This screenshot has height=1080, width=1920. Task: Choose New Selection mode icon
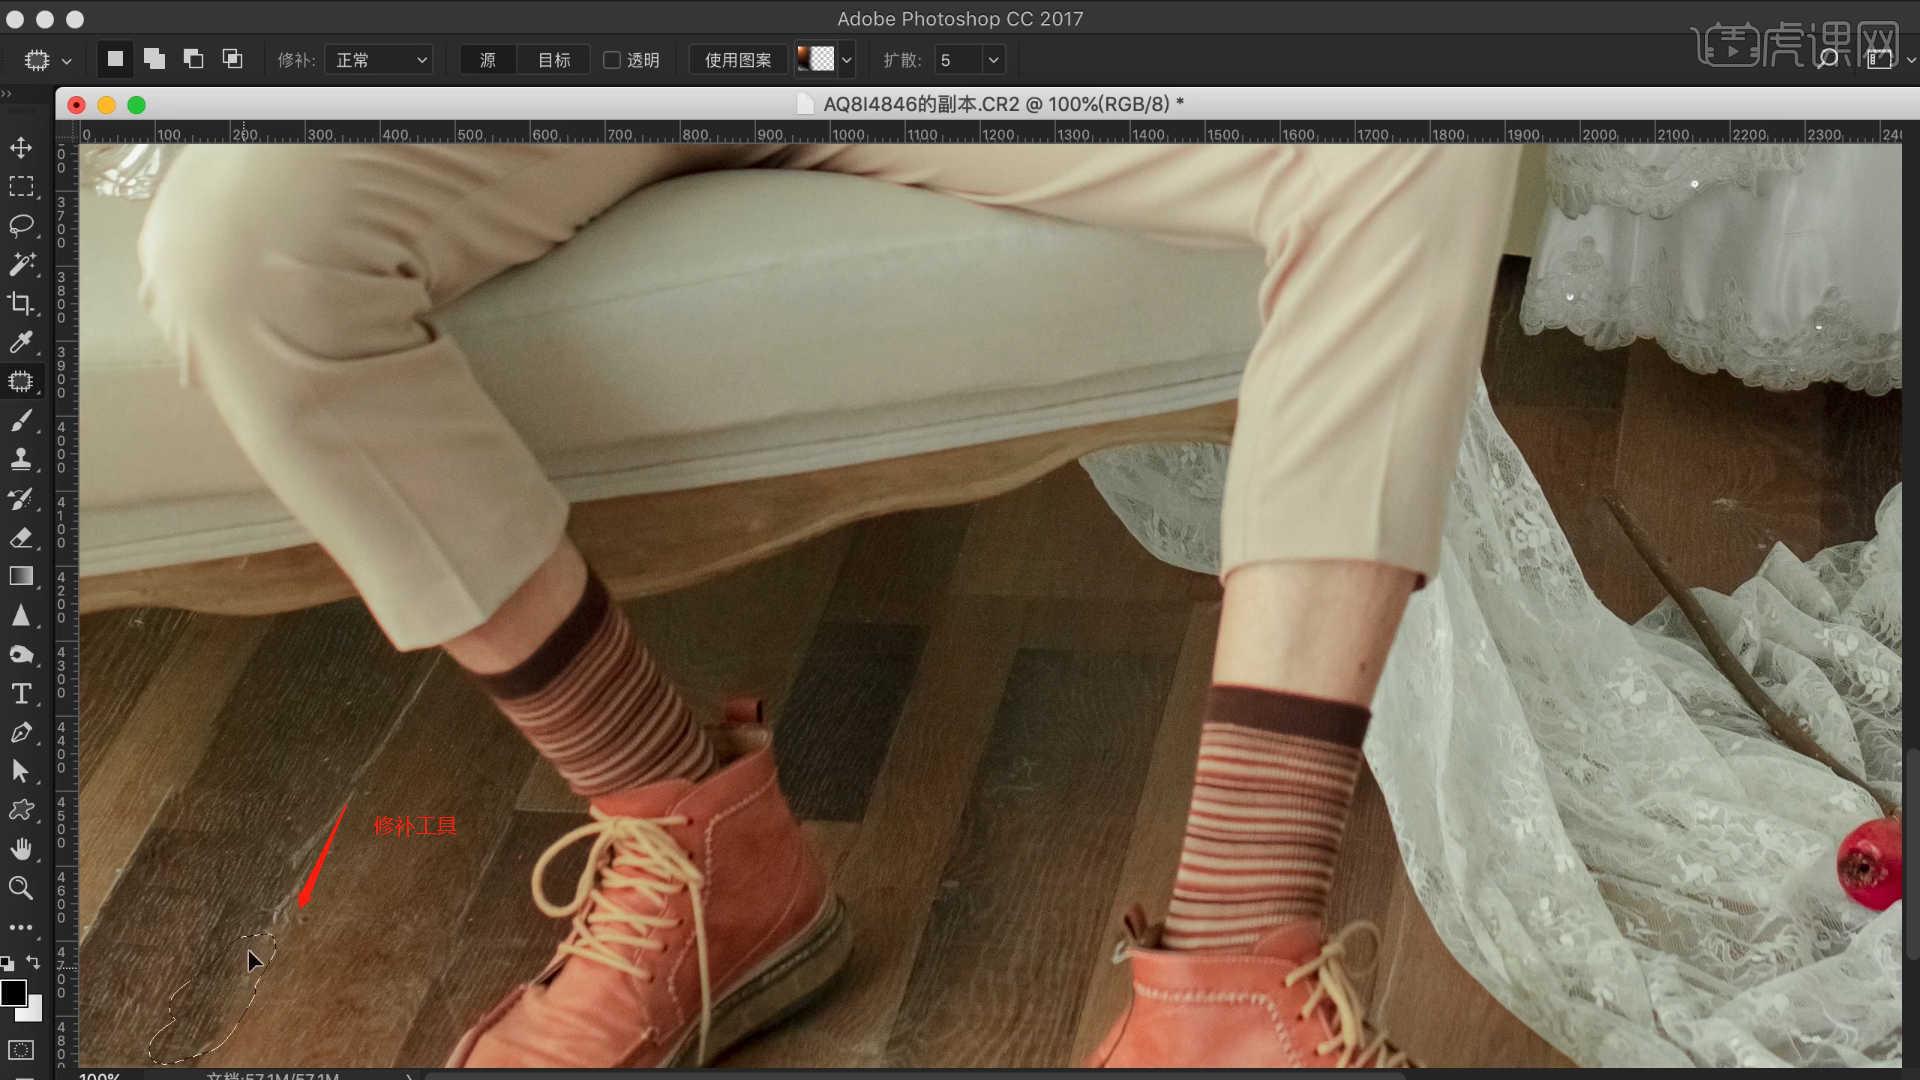(115, 59)
